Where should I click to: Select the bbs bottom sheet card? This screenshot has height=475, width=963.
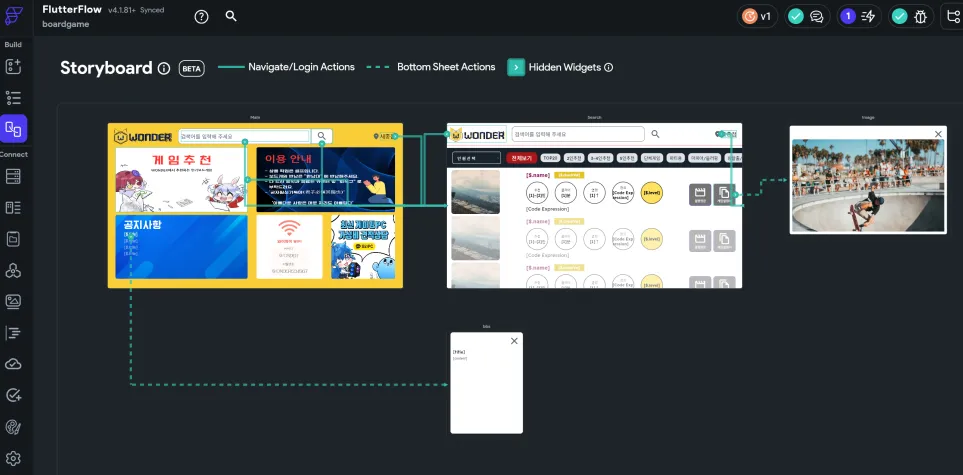(486, 383)
